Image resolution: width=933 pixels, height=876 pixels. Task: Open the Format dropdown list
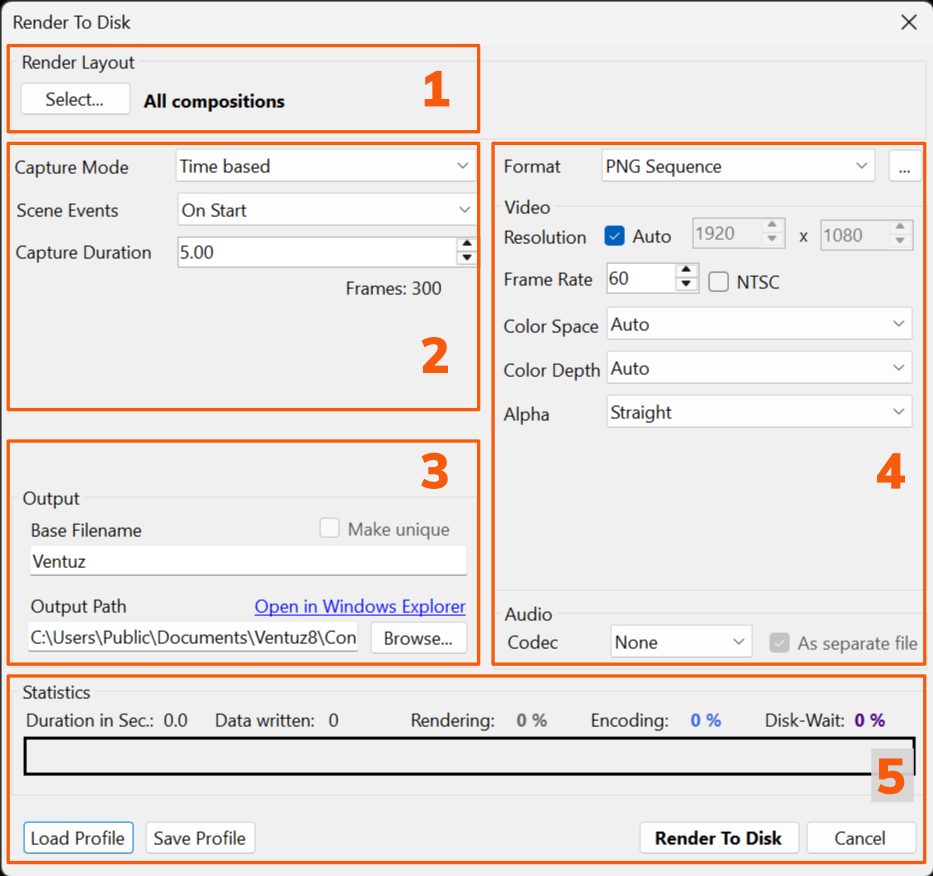738,167
